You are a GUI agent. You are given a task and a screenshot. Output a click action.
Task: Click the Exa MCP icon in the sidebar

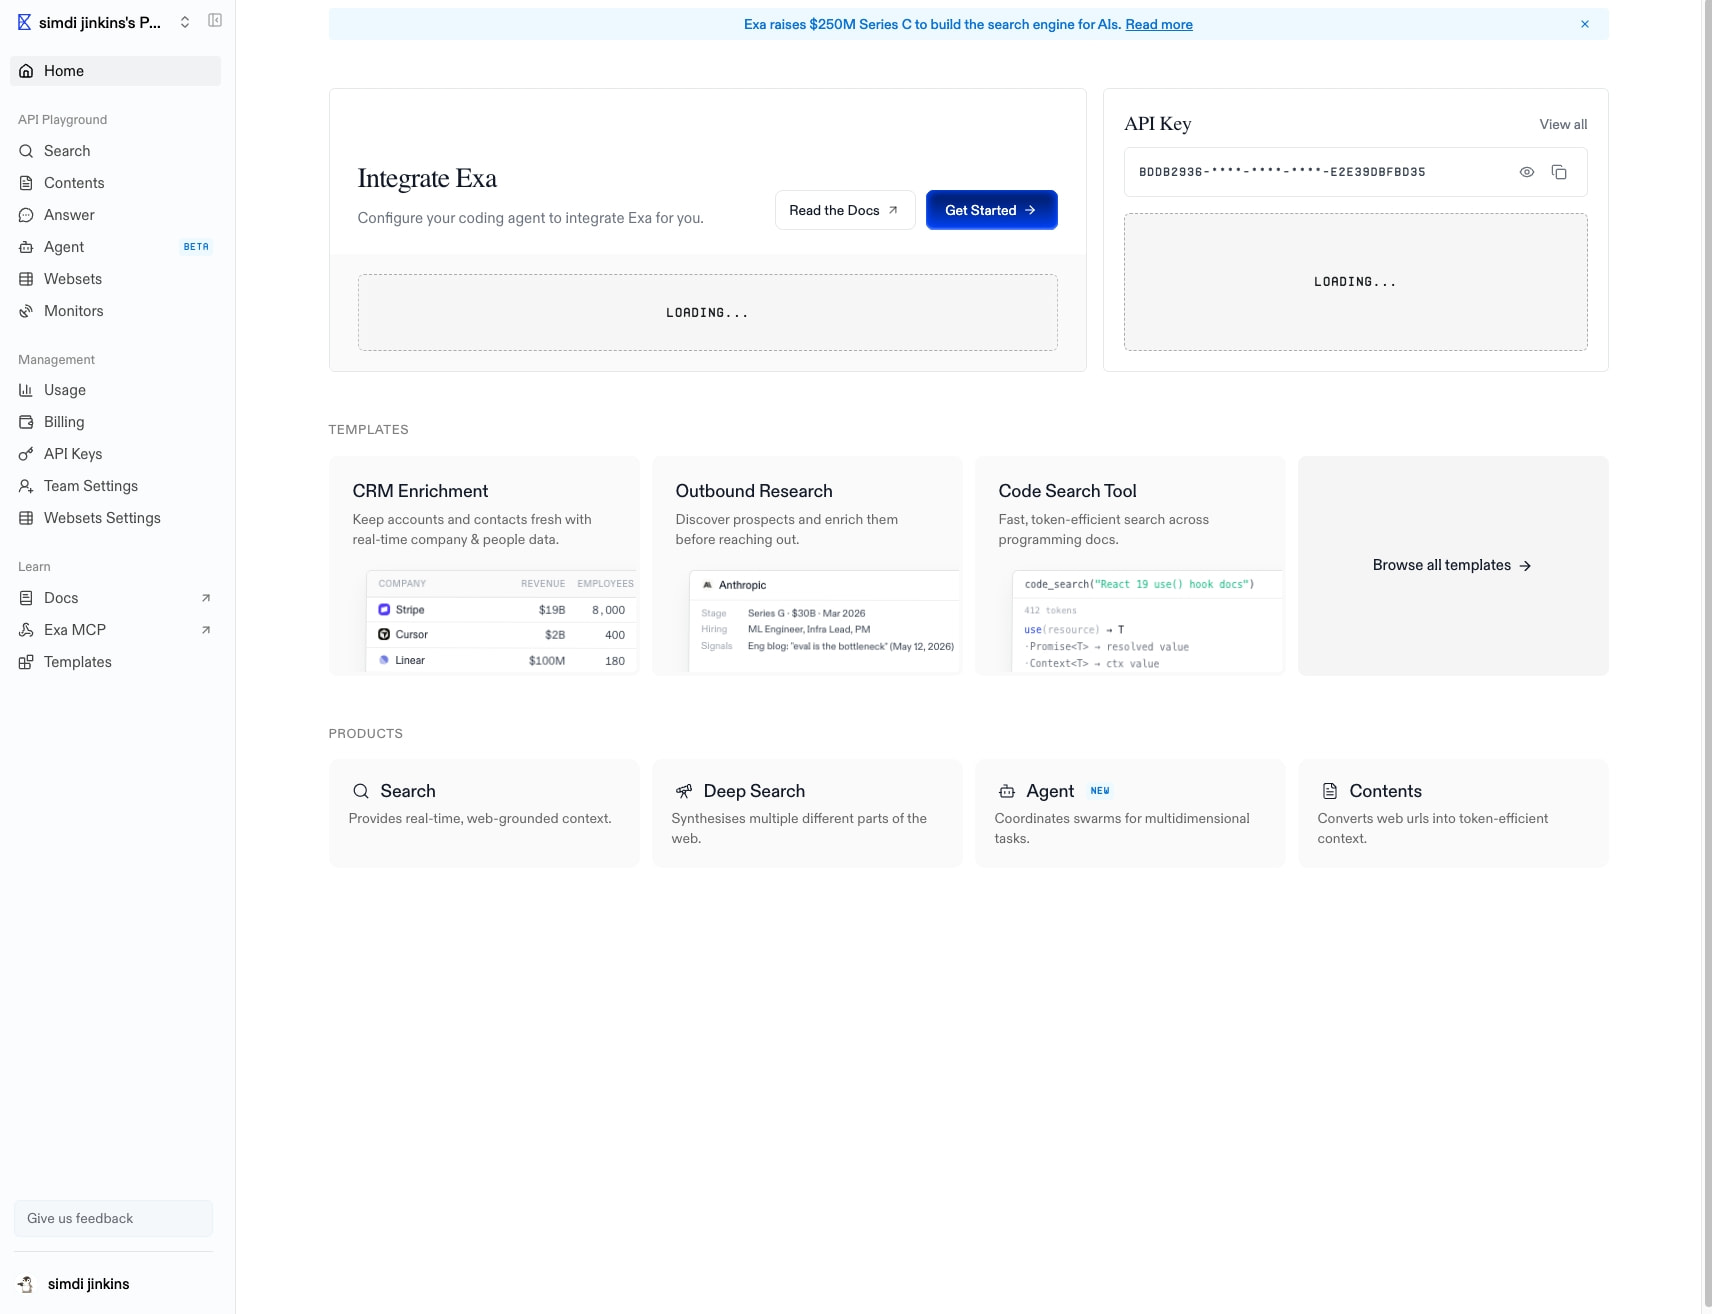coord(26,630)
